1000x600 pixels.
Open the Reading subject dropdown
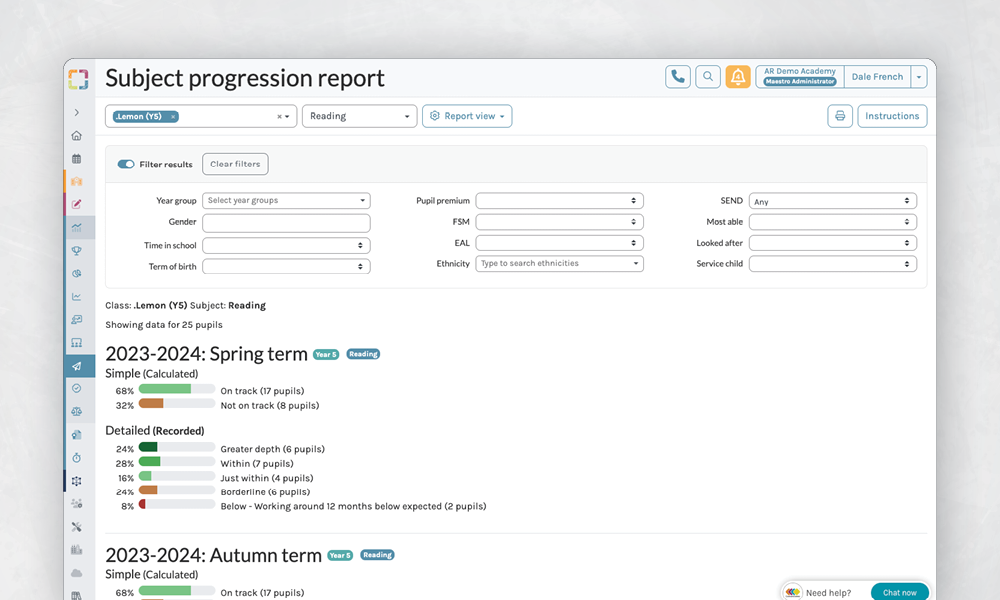point(359,116)
